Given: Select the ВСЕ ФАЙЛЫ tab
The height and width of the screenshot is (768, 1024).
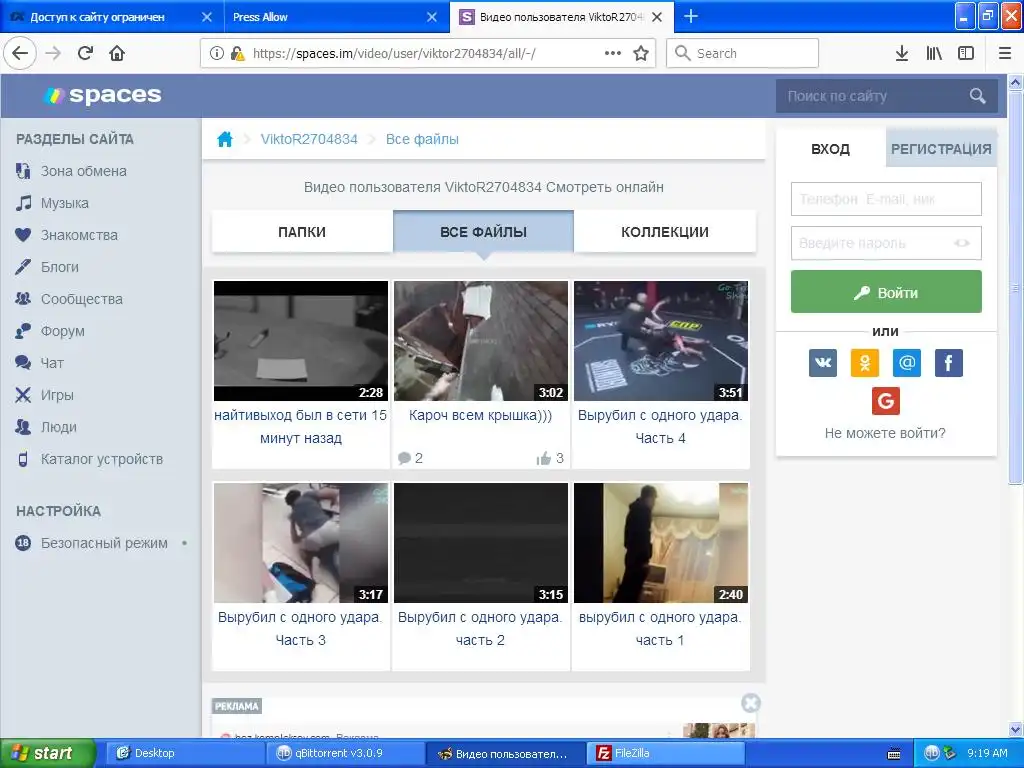Looking at the screenshot, I should click(483, 232).
